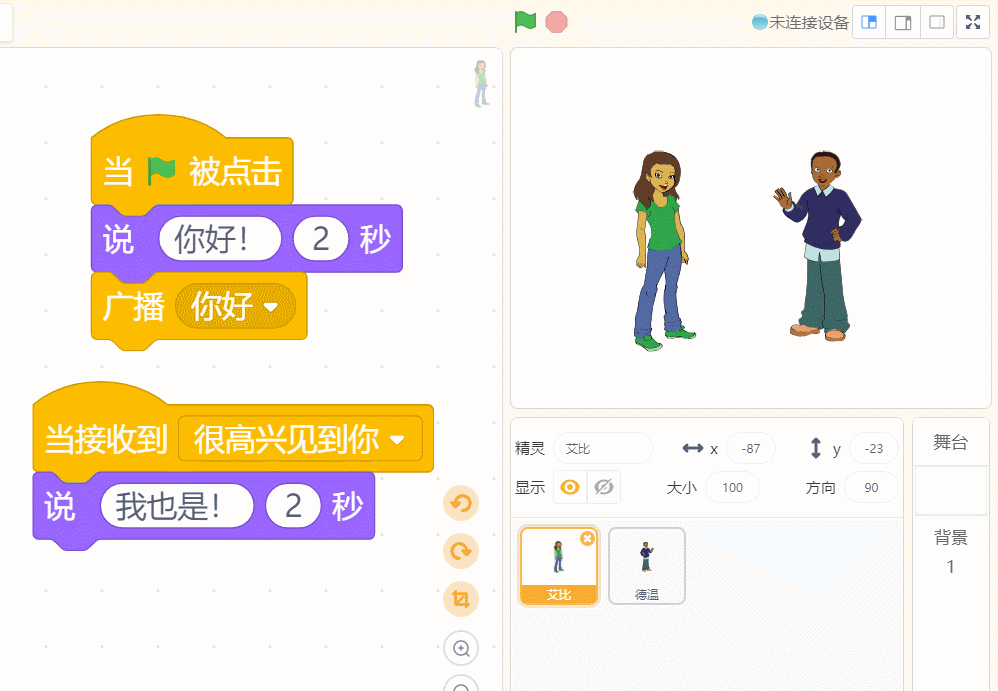Image resolution: width=998 pixels, height=691 pixels.
Task: Click the 方向 direction label
Action: coord(820,487)
